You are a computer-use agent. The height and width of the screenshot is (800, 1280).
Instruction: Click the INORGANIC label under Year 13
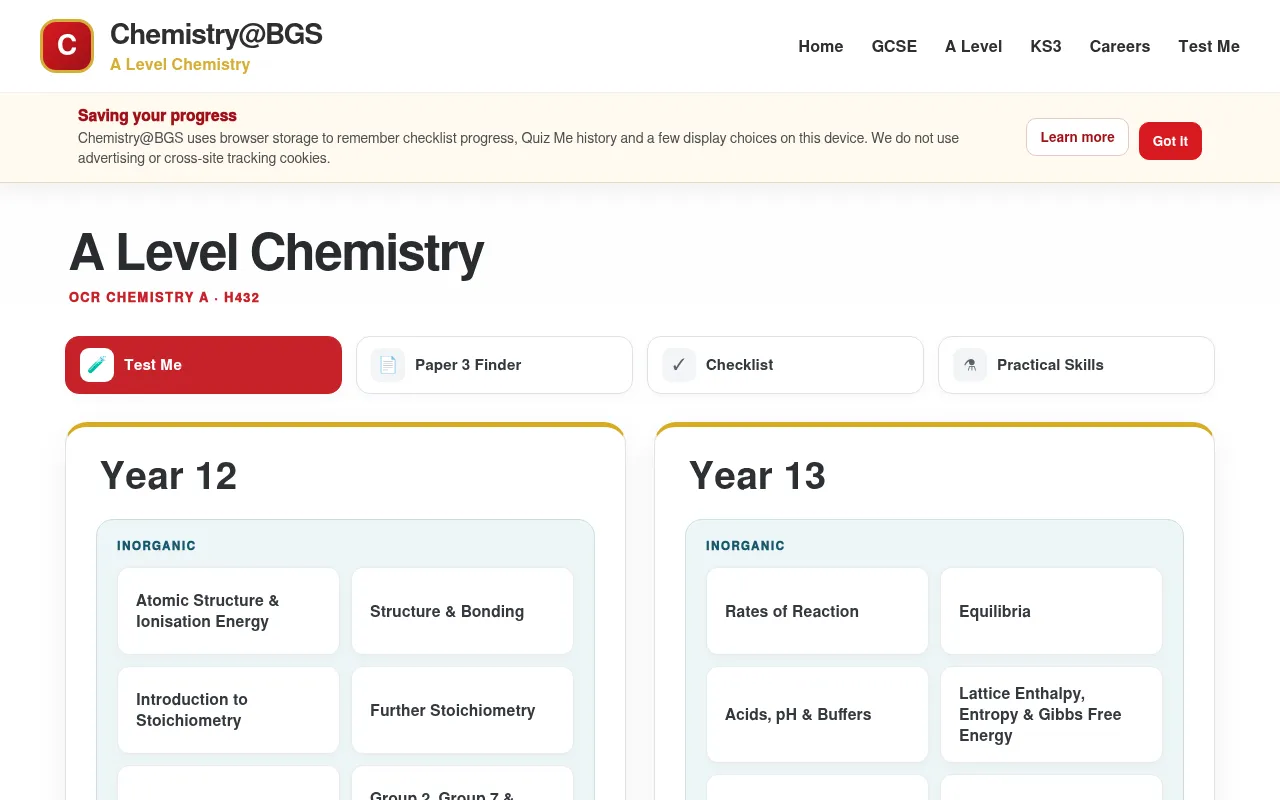(745, 546)
